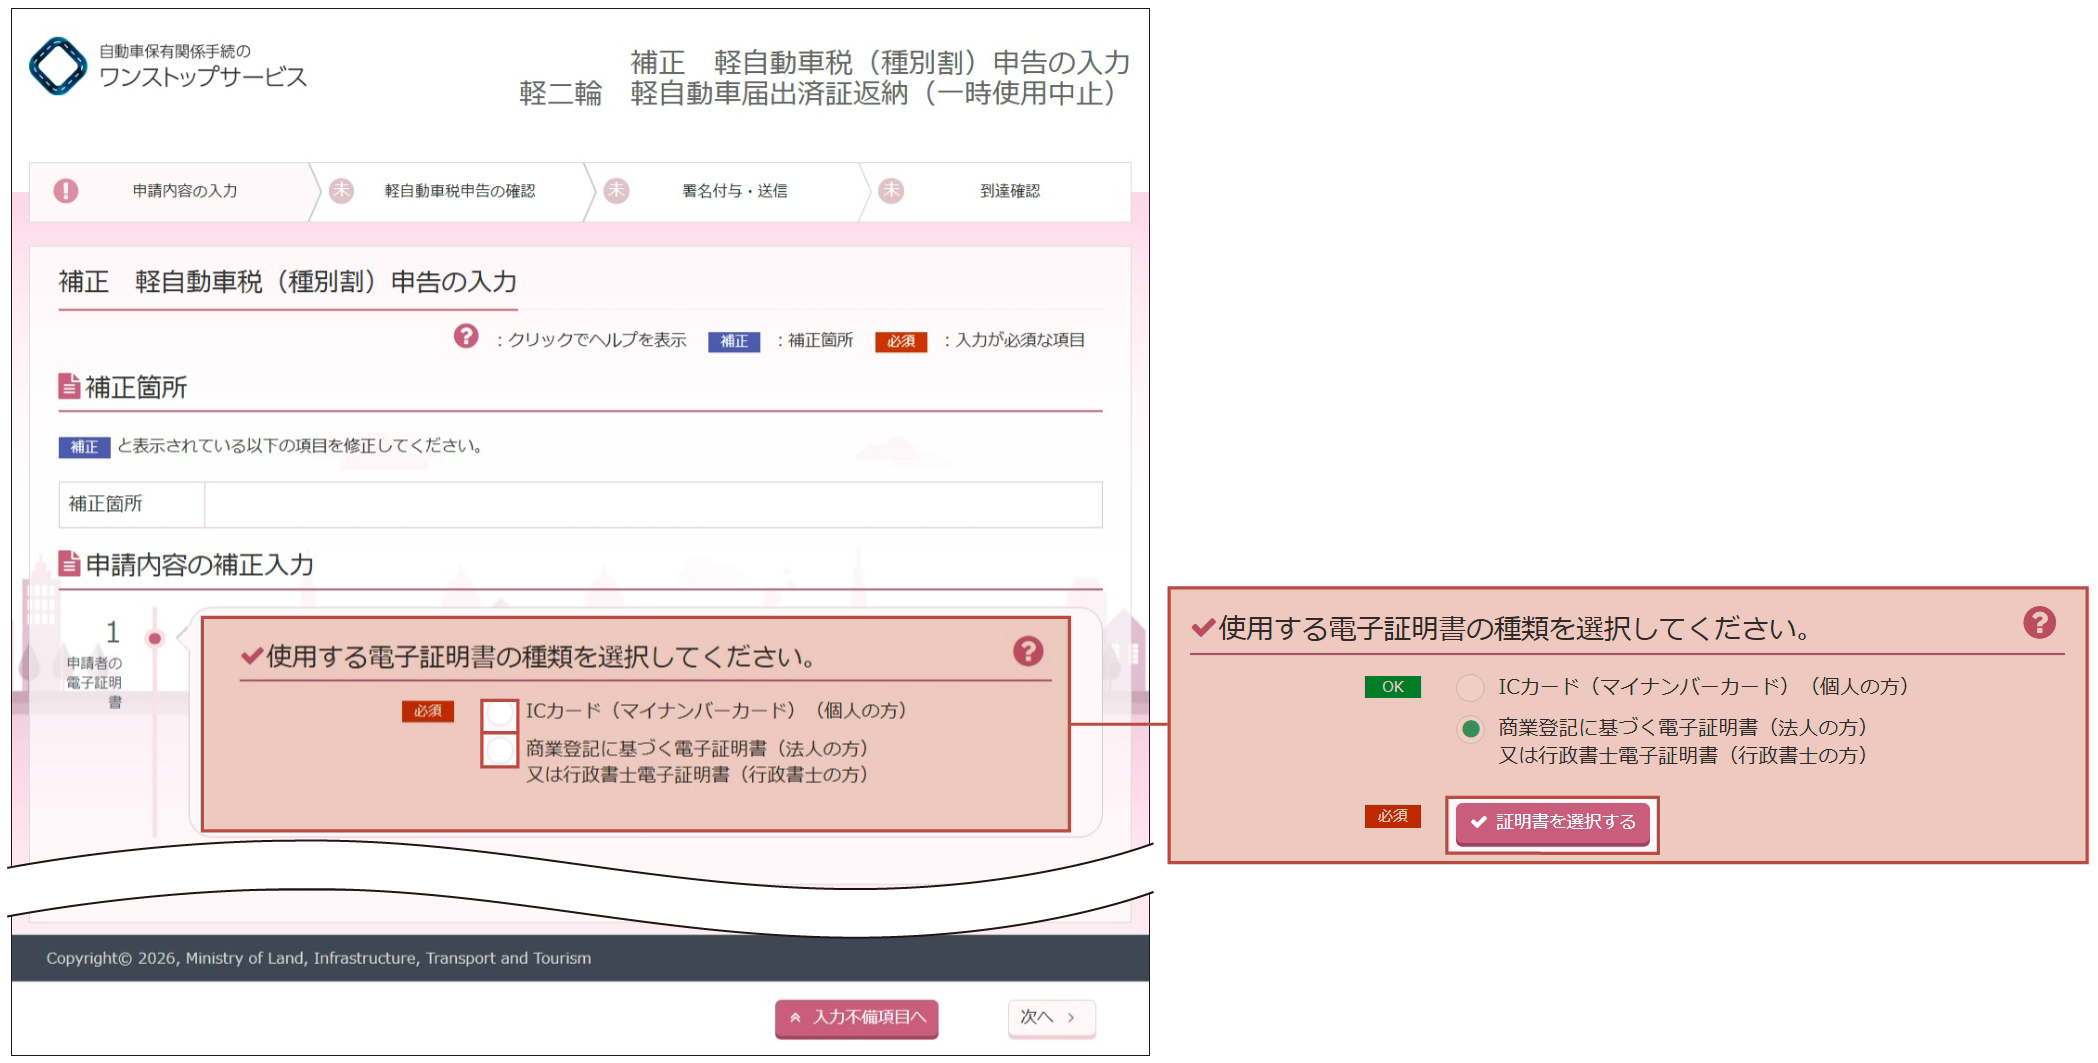Select 商業登記に基づく電子証明書 radio in left form
2098x1063 pixels.
[x=499, y=750]
